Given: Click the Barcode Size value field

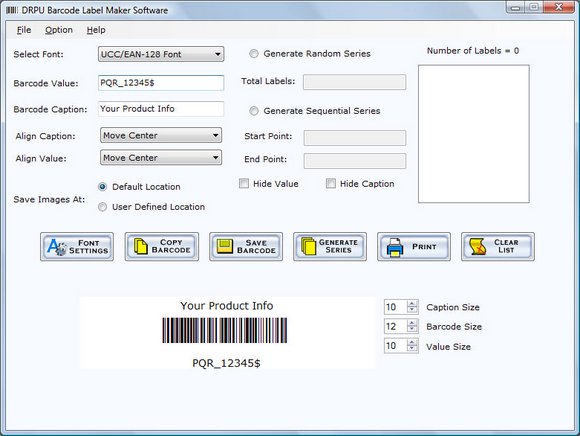Looking at the screenshot, I should coord(395,326).
